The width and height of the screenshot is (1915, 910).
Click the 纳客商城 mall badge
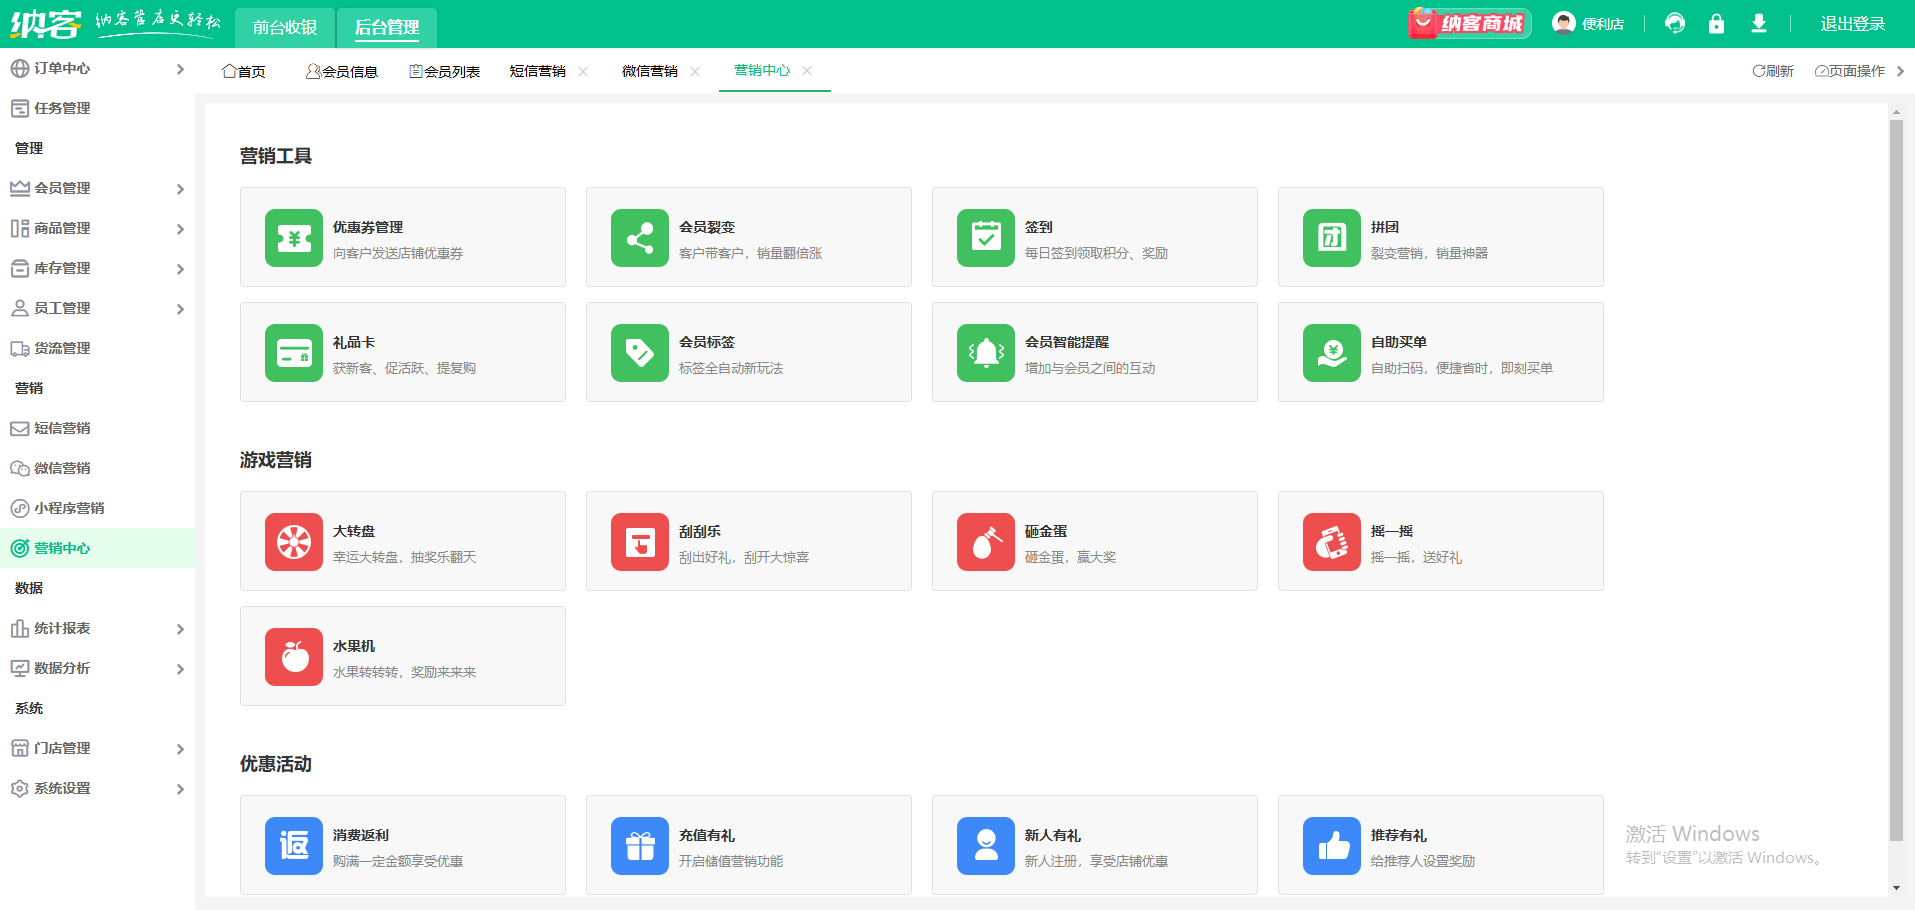[x=1469, y=23]
